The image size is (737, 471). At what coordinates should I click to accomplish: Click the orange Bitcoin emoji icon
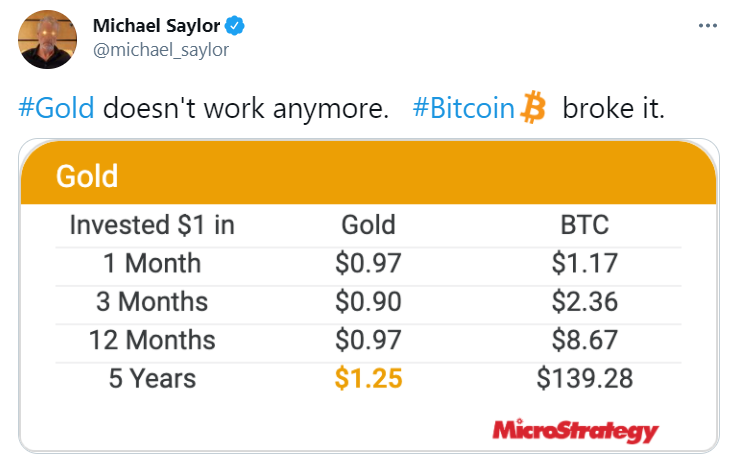click(533, 108)
